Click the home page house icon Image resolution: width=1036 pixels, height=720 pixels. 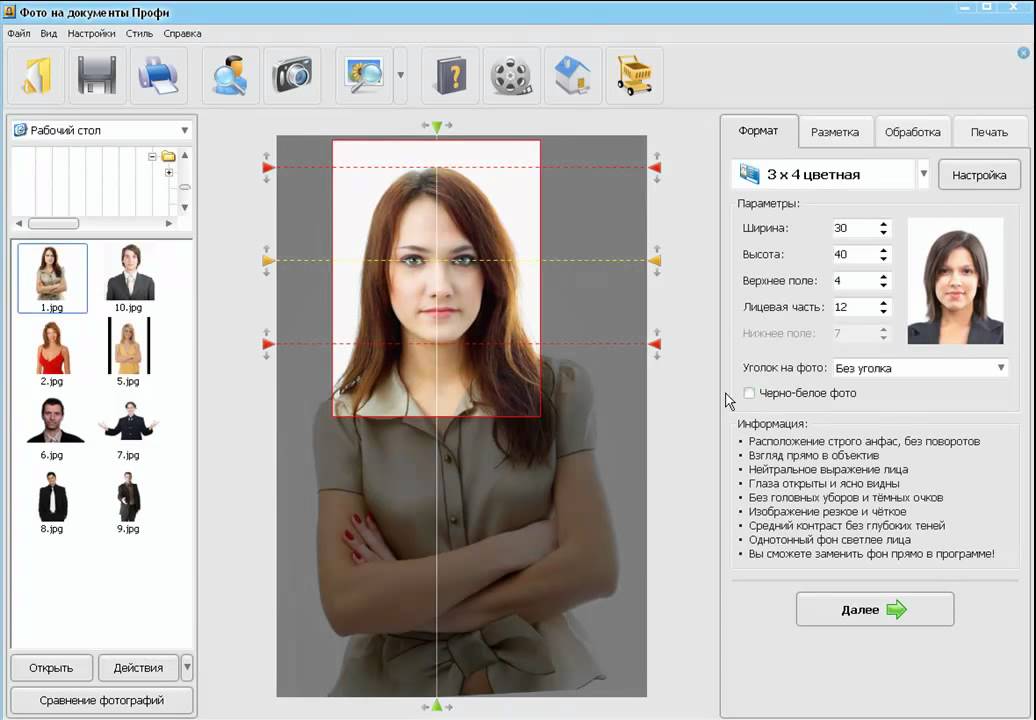coord(573,76)
